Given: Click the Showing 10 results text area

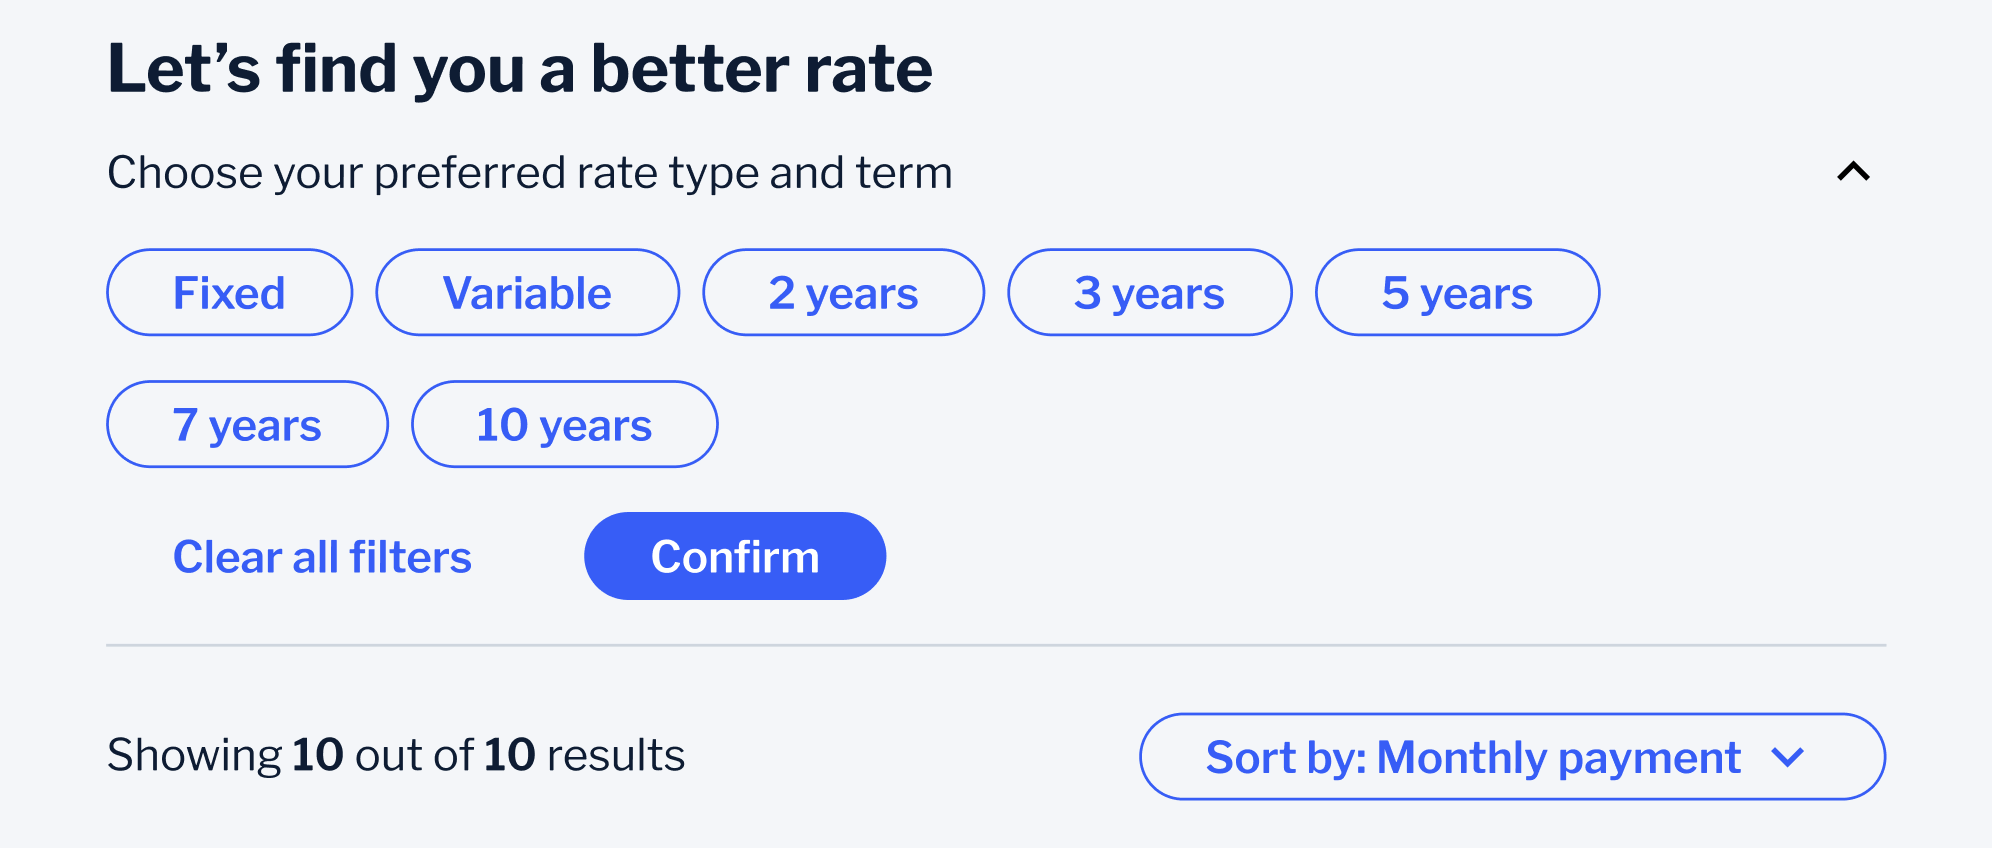Looking at the screenshot, I should (396, 755).
